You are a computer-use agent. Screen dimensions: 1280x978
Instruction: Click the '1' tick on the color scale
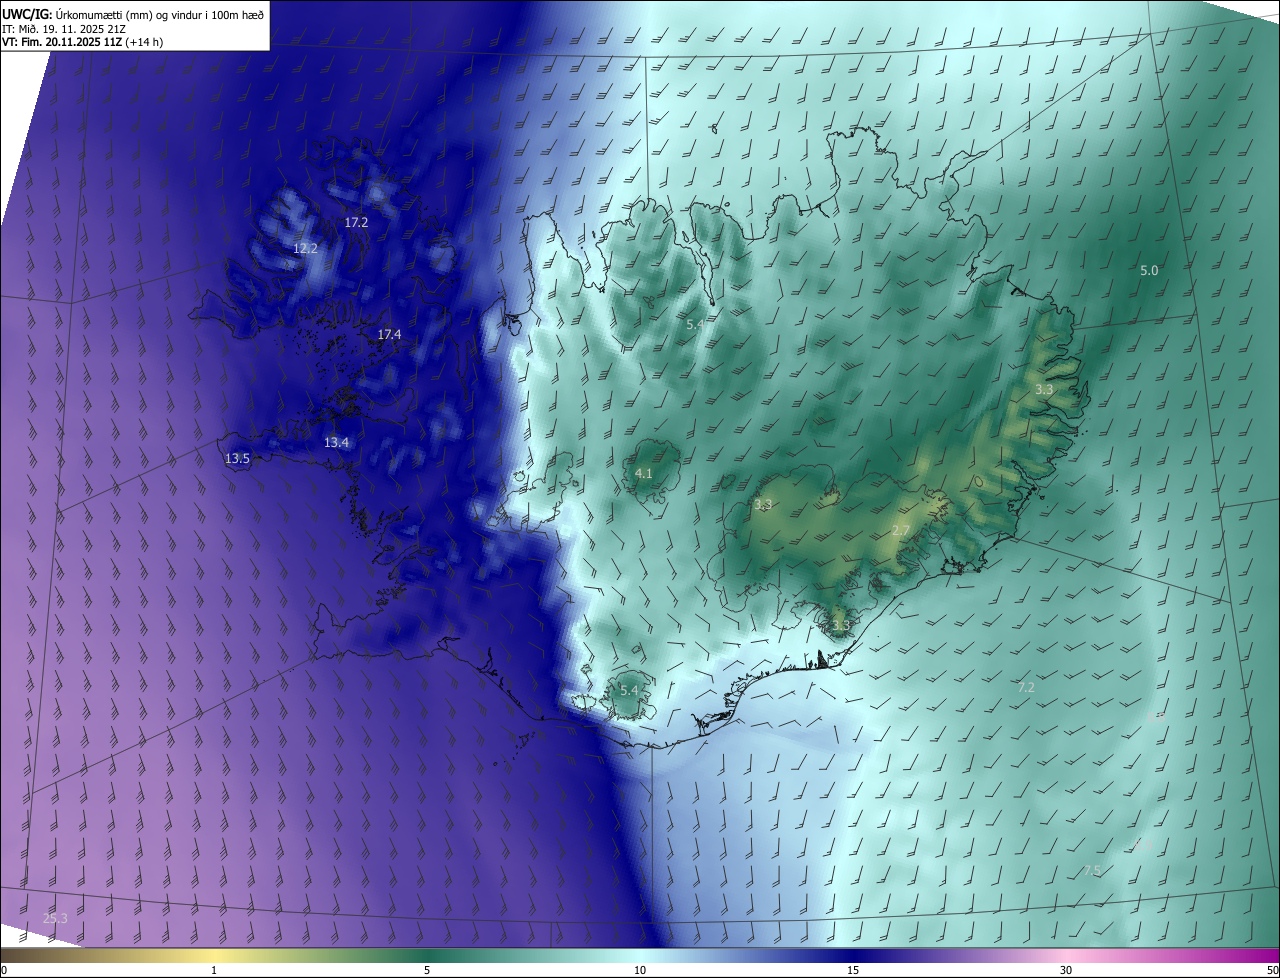tap(214, 971)
